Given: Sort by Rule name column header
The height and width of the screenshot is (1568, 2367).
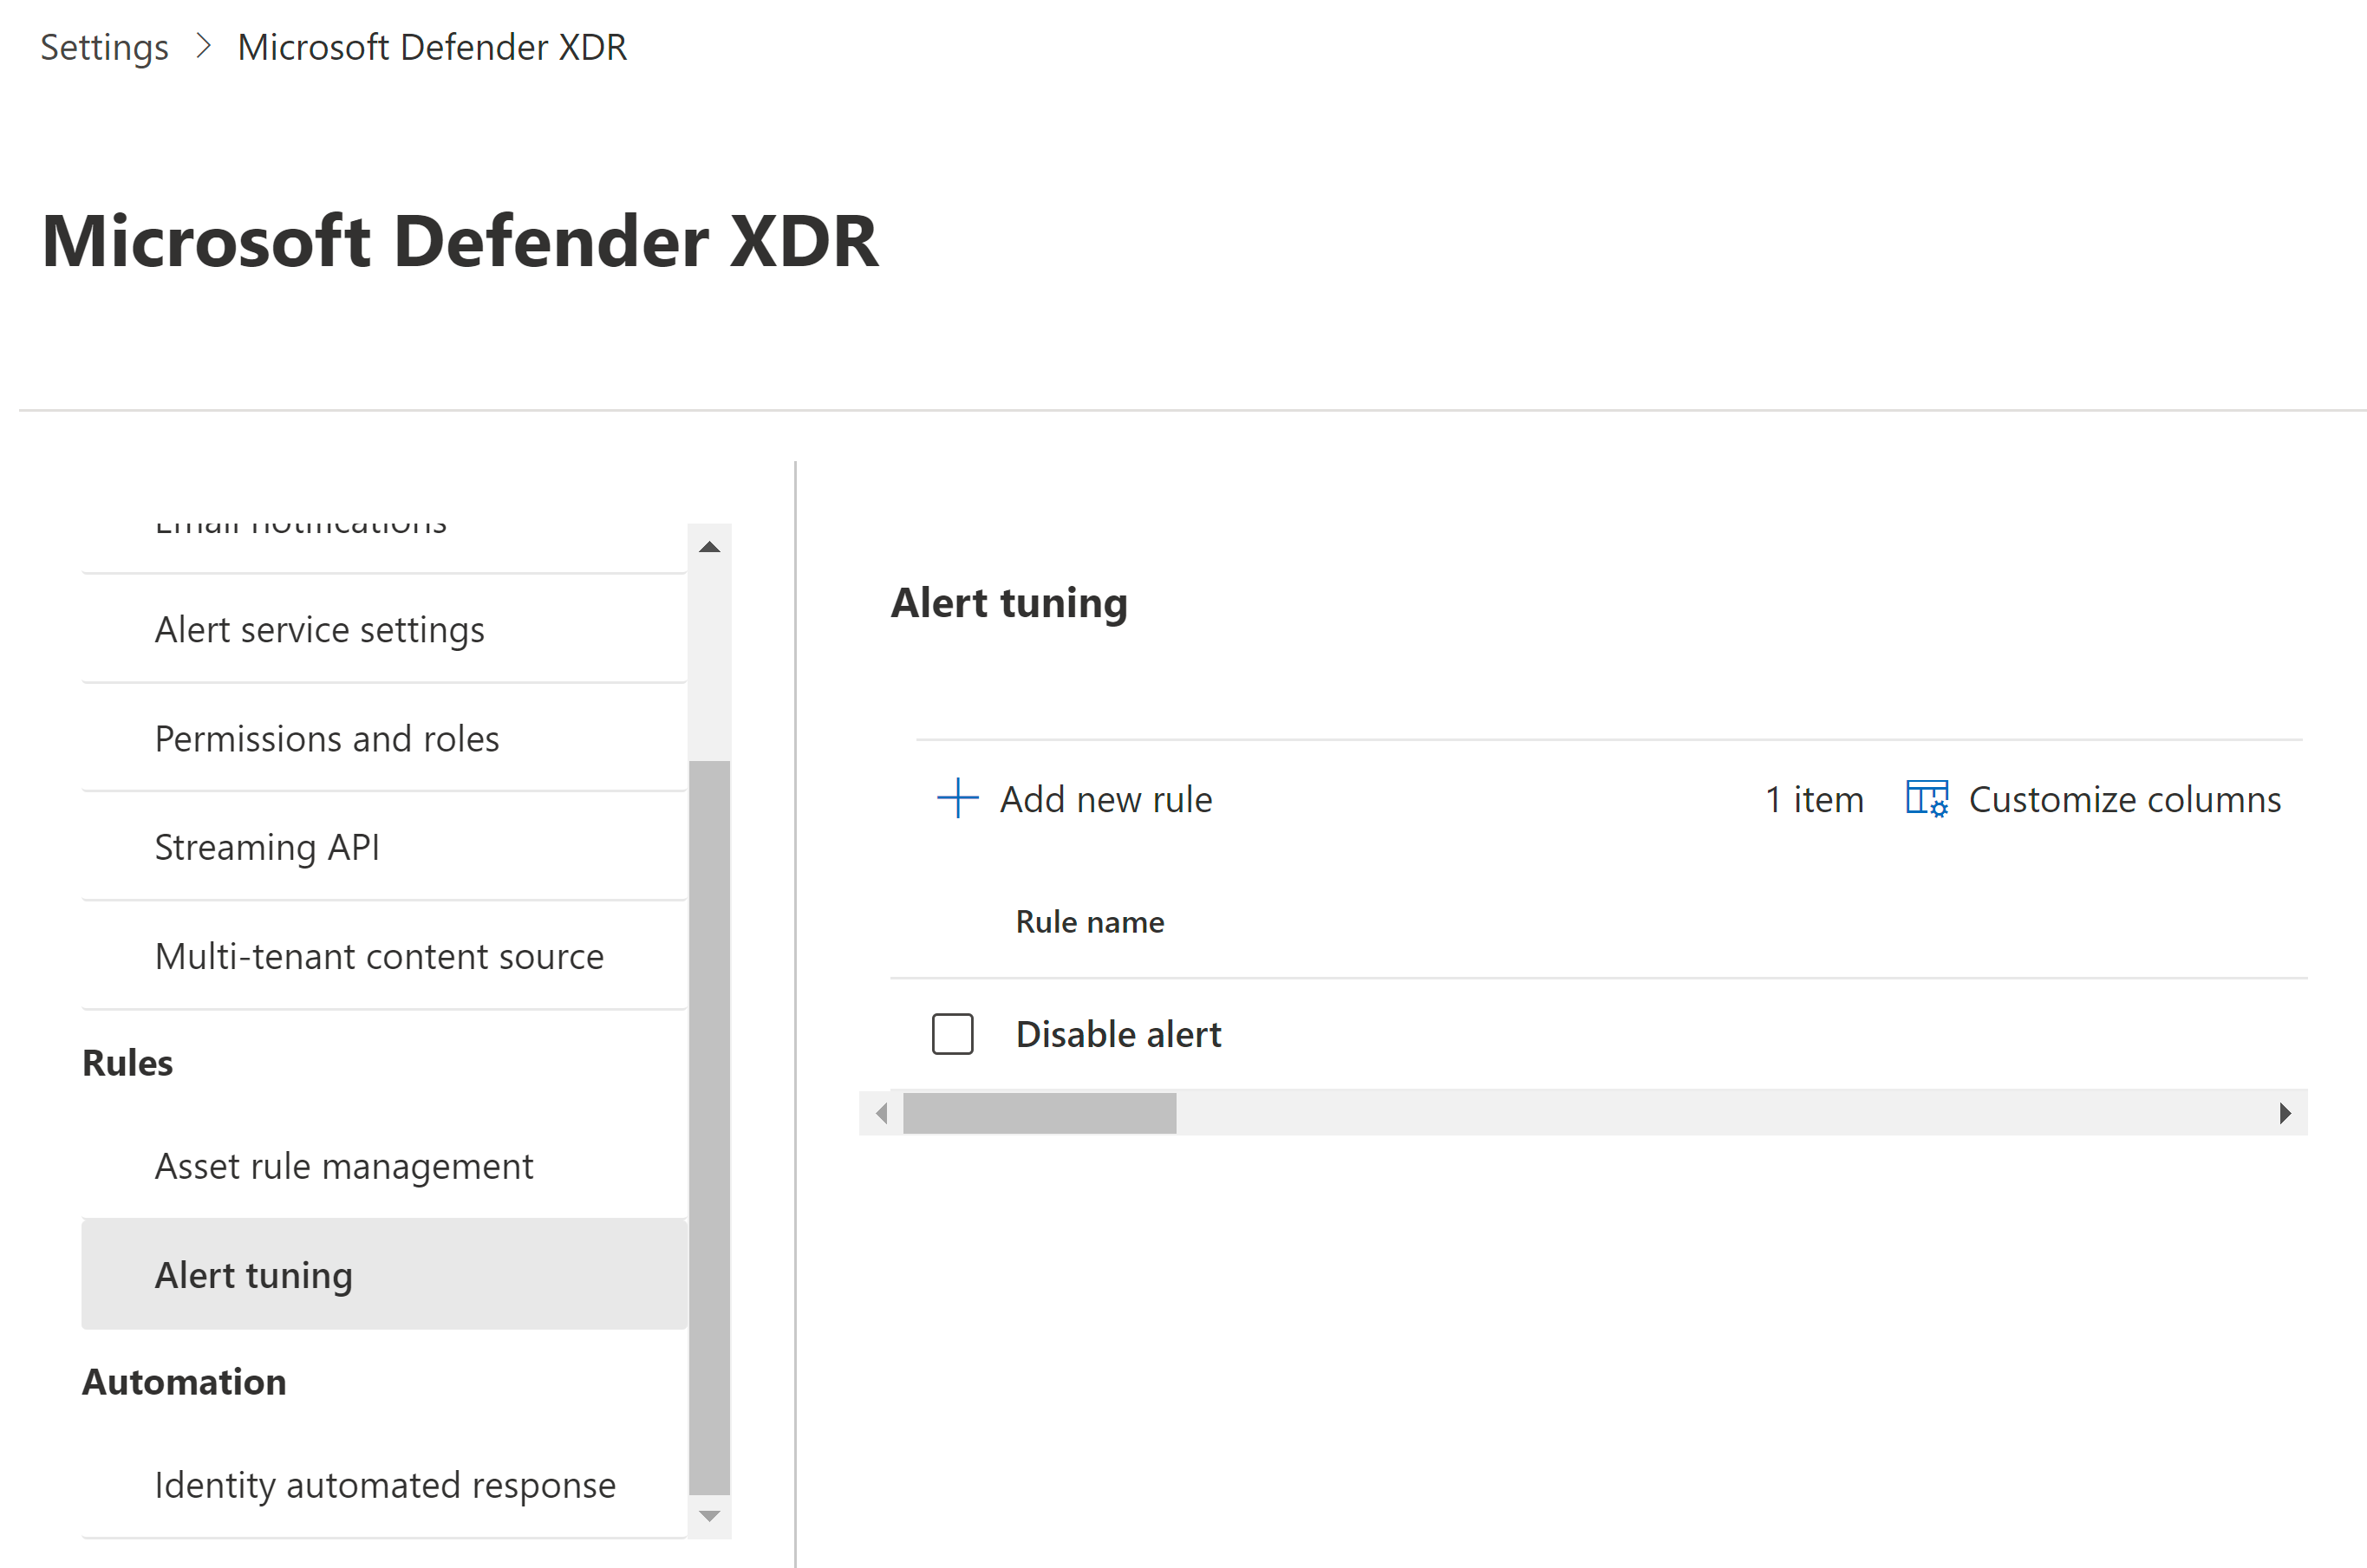Looking at the screenshot, I should point(1090,922).
